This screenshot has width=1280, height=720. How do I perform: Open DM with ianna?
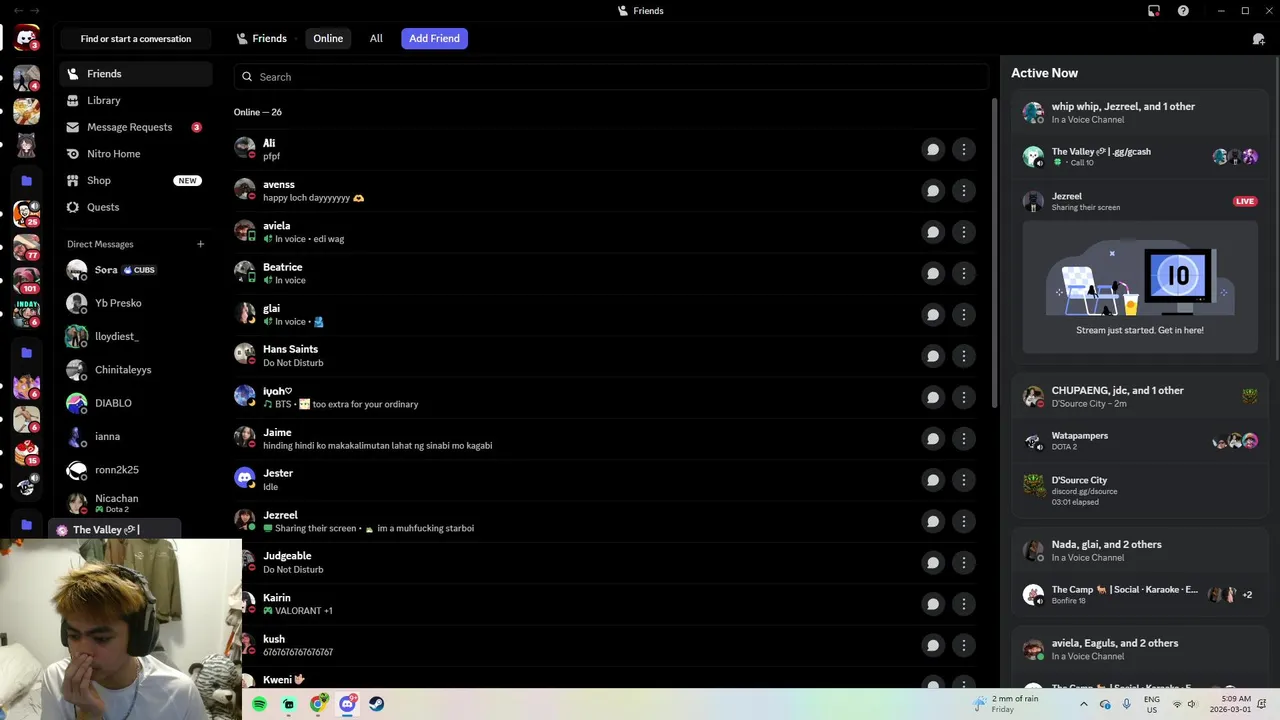[136, 437]
